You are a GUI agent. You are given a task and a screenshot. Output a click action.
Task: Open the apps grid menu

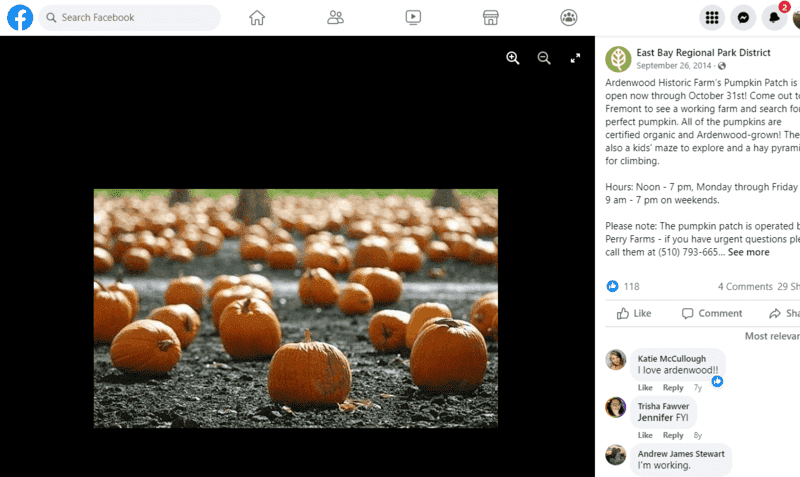pos(712,18)
